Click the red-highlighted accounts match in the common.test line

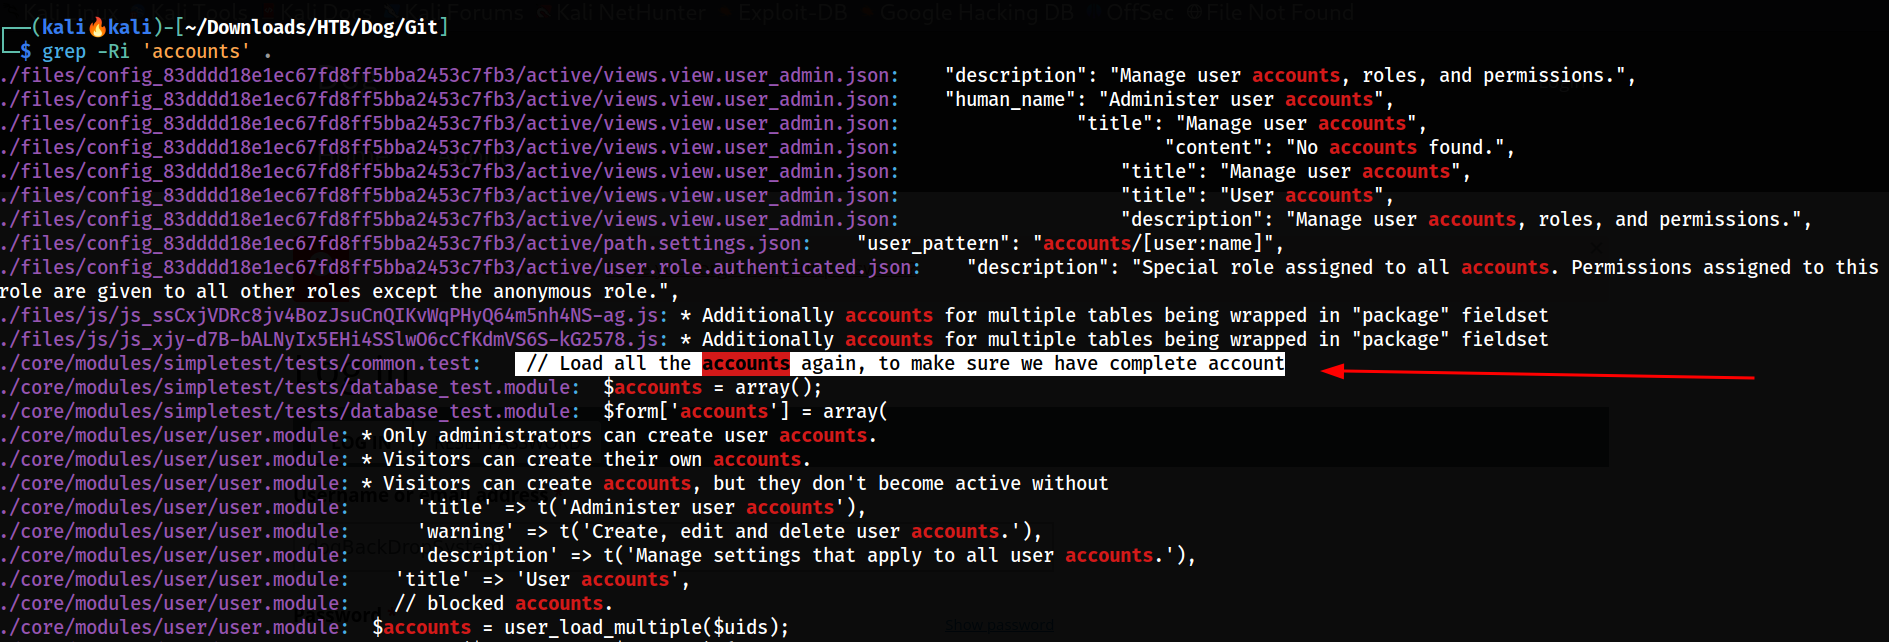coord(745,363)
